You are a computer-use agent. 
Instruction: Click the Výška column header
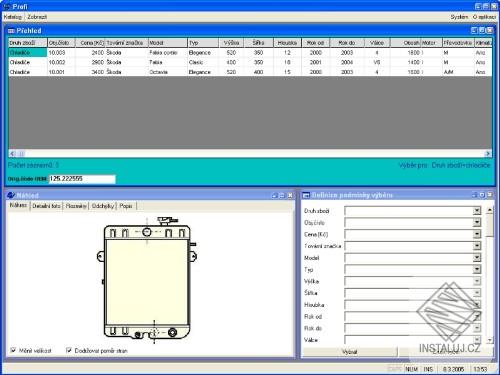(x=231, y=43)
